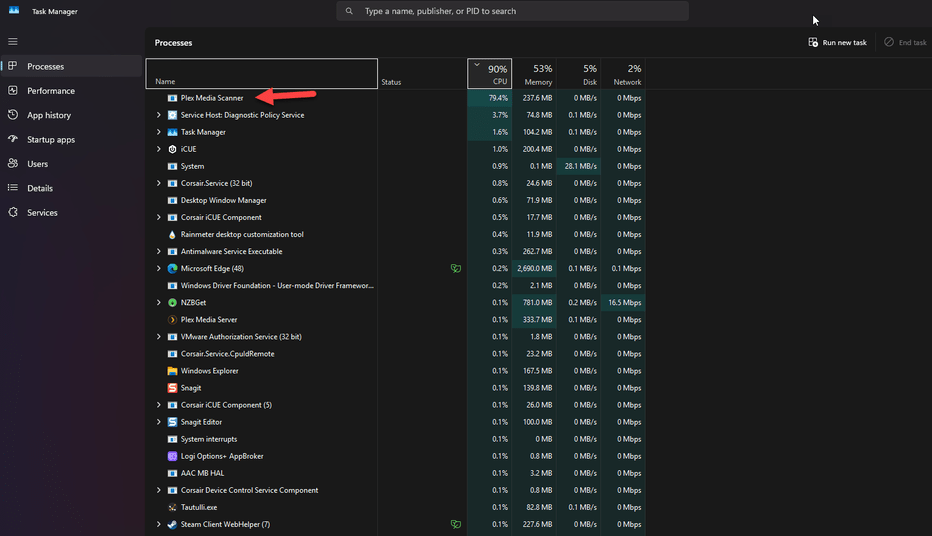The image size is (932, 536).
Task: Open the Services page
Action: point(72,212)
